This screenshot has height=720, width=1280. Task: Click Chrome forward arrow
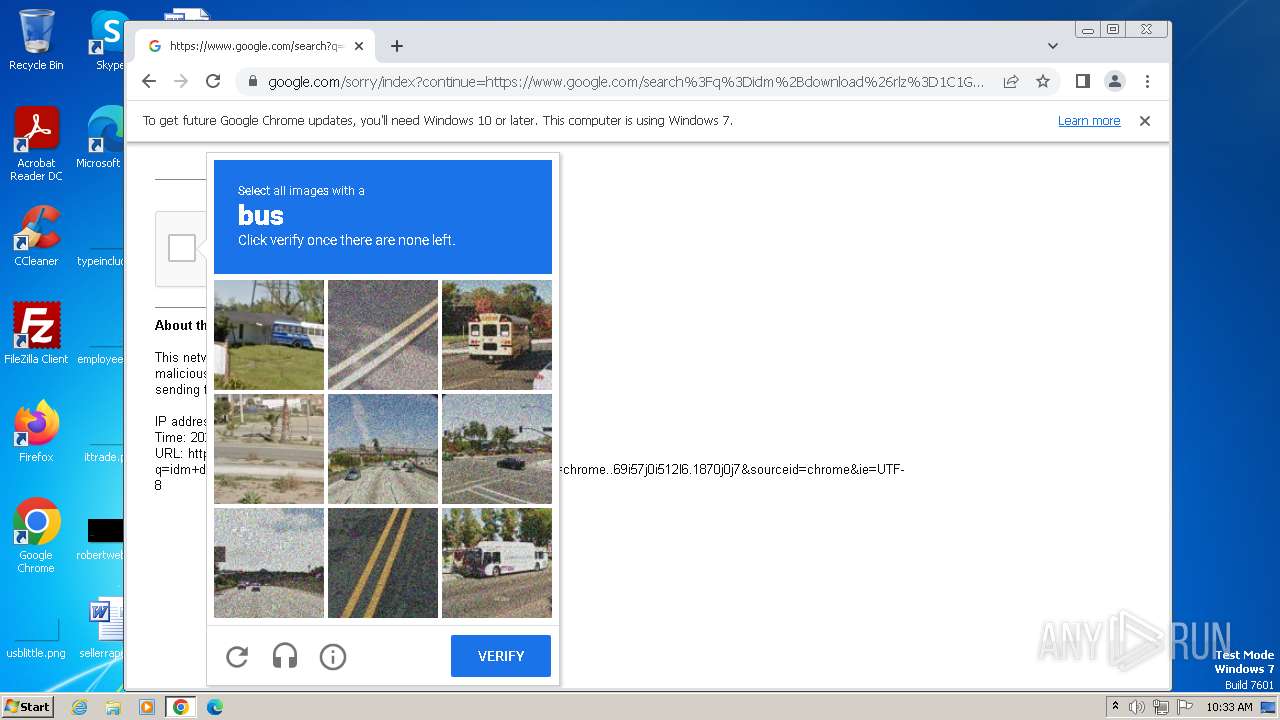tap(181, 81)
